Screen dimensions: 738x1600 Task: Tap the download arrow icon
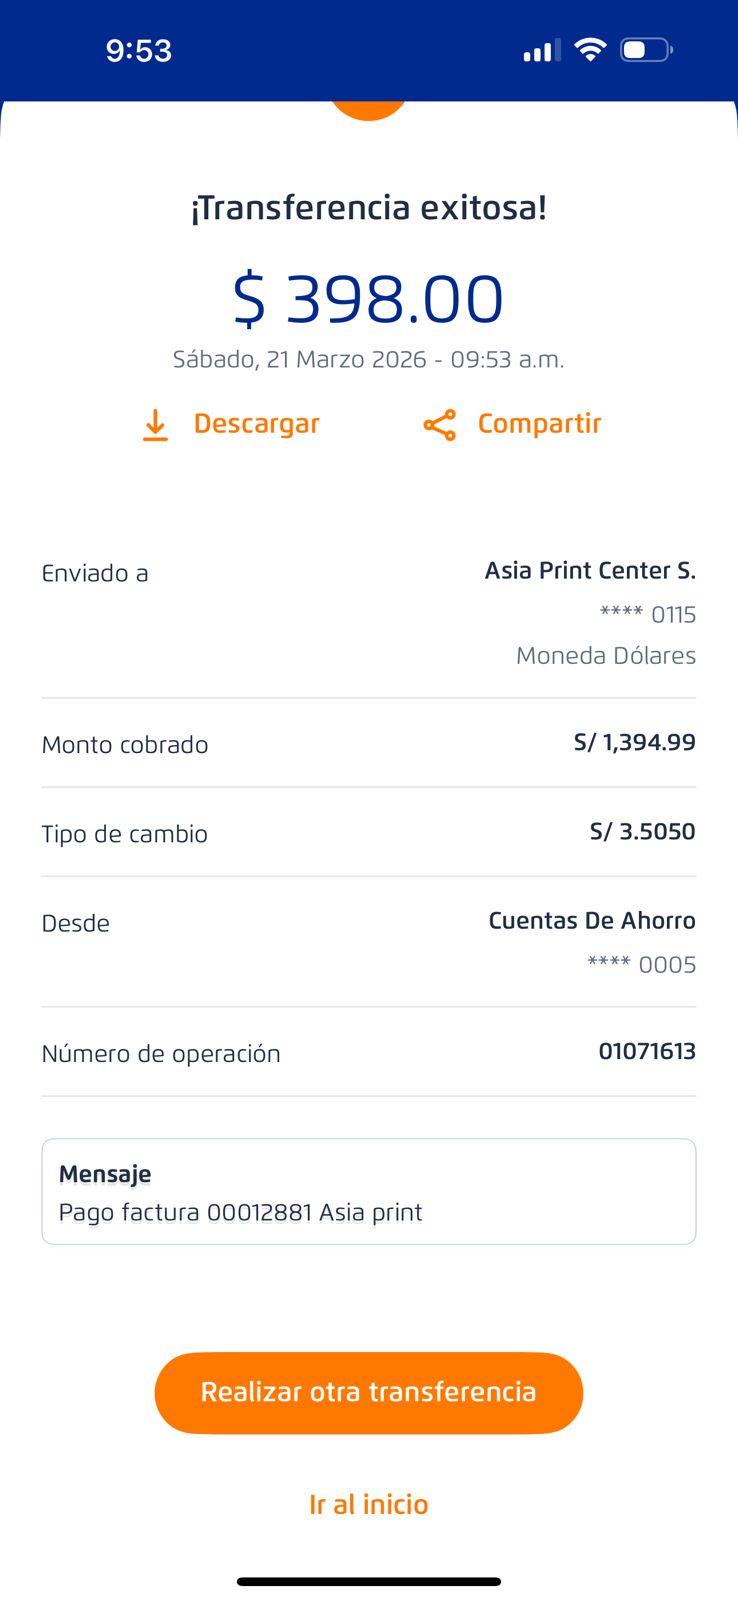[x=155, y=425]
